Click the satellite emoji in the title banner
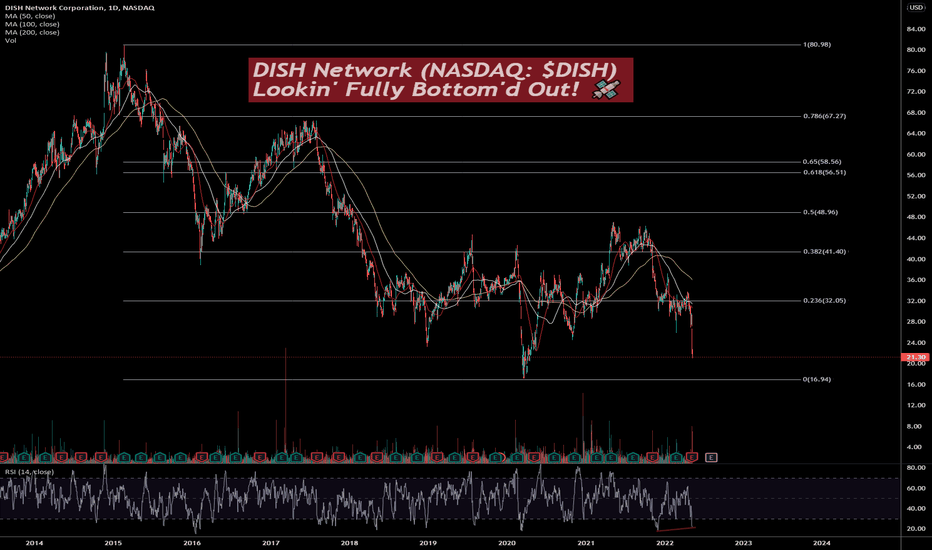Screen dimensions: 932x550 [606, 90]
